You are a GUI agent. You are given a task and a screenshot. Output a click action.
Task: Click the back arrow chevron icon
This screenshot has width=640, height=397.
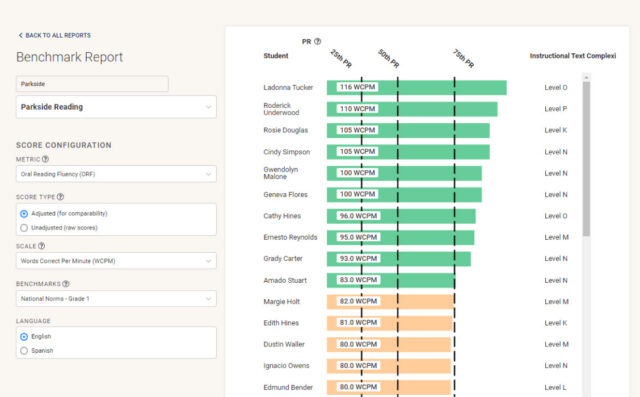pyautogui.click(x=20, y=35)
